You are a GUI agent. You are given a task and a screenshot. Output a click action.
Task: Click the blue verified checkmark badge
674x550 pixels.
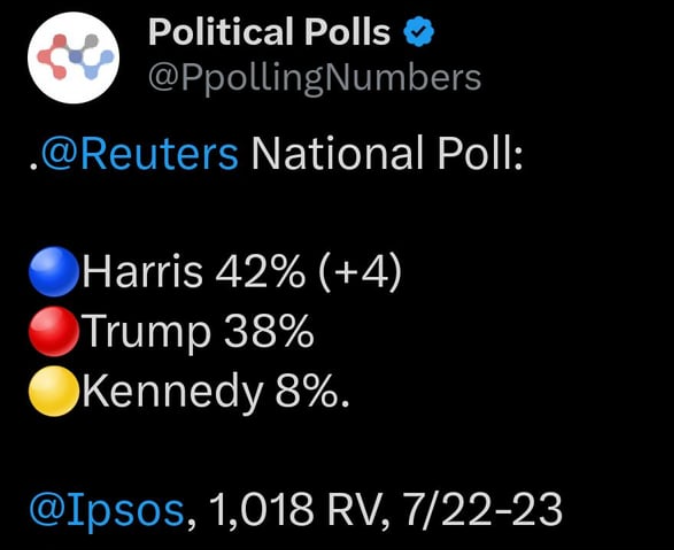(x=419, y=32)
